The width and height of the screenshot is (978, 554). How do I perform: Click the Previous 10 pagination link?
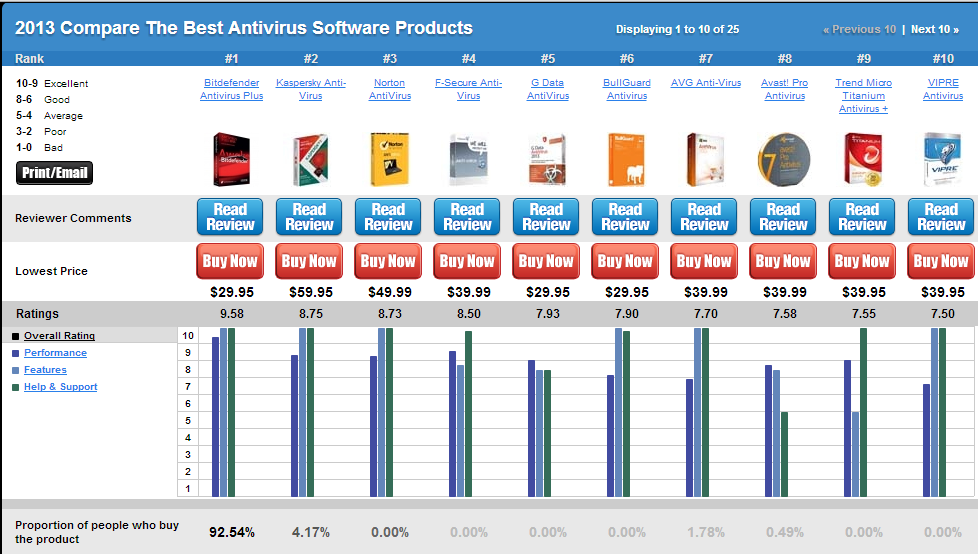pos(859,29)
